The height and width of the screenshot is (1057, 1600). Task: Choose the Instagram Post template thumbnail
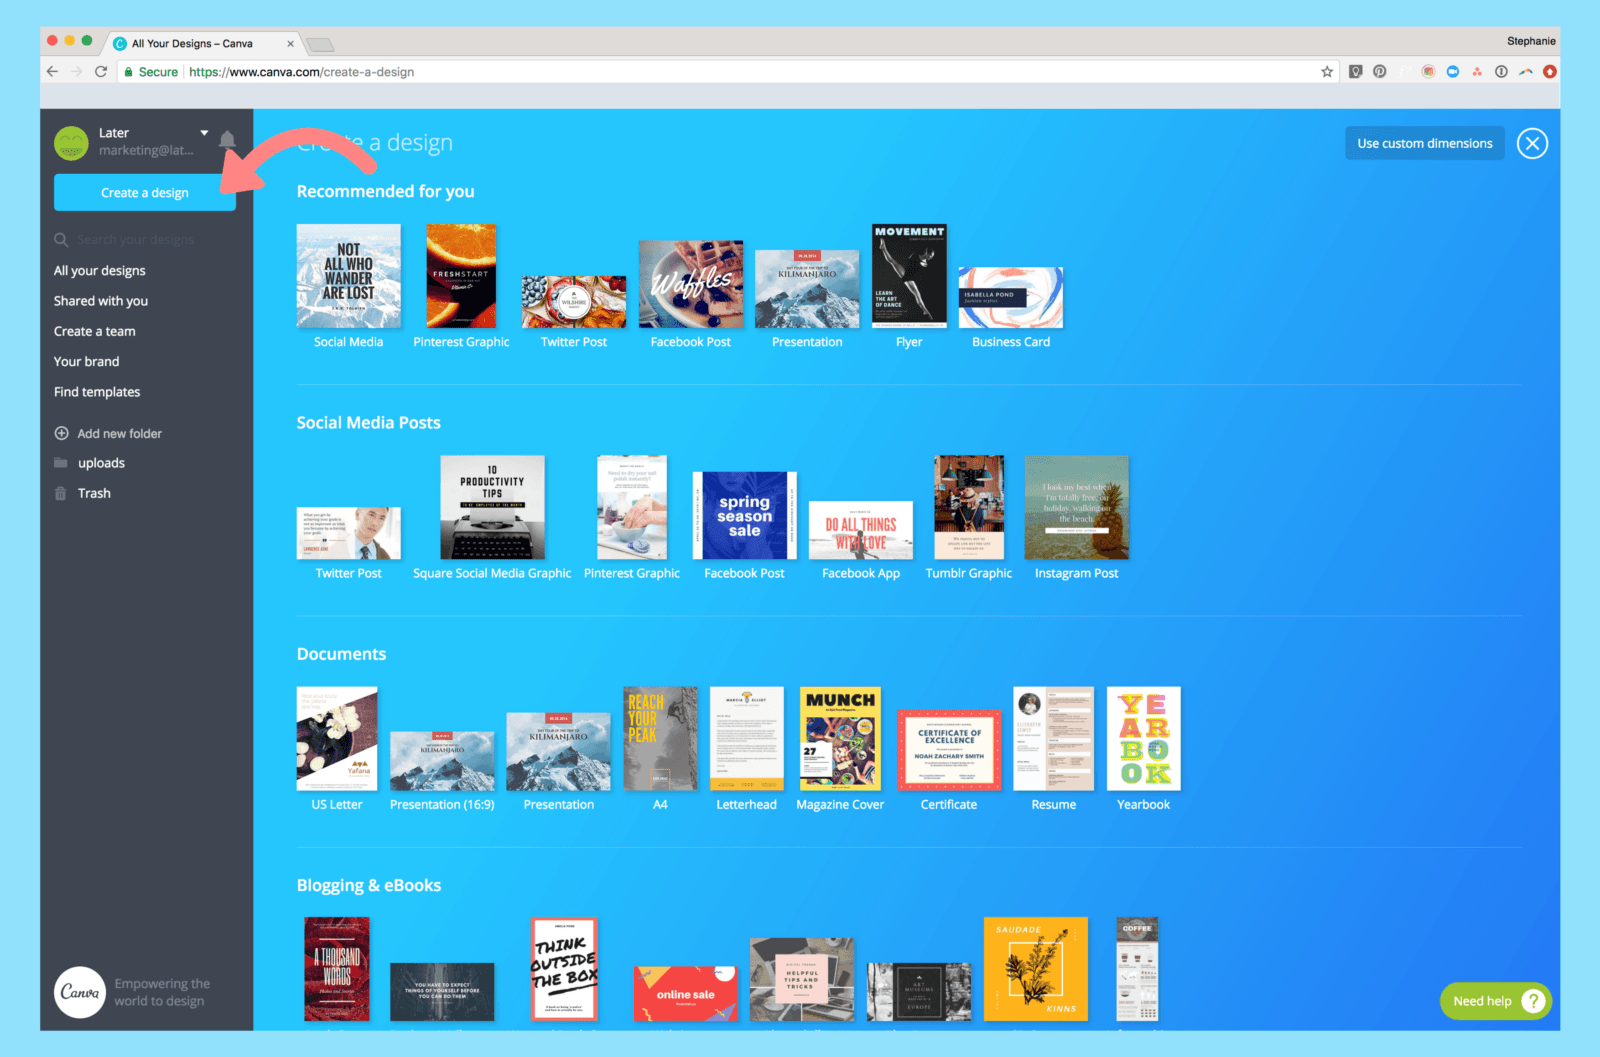[1076, 508]
